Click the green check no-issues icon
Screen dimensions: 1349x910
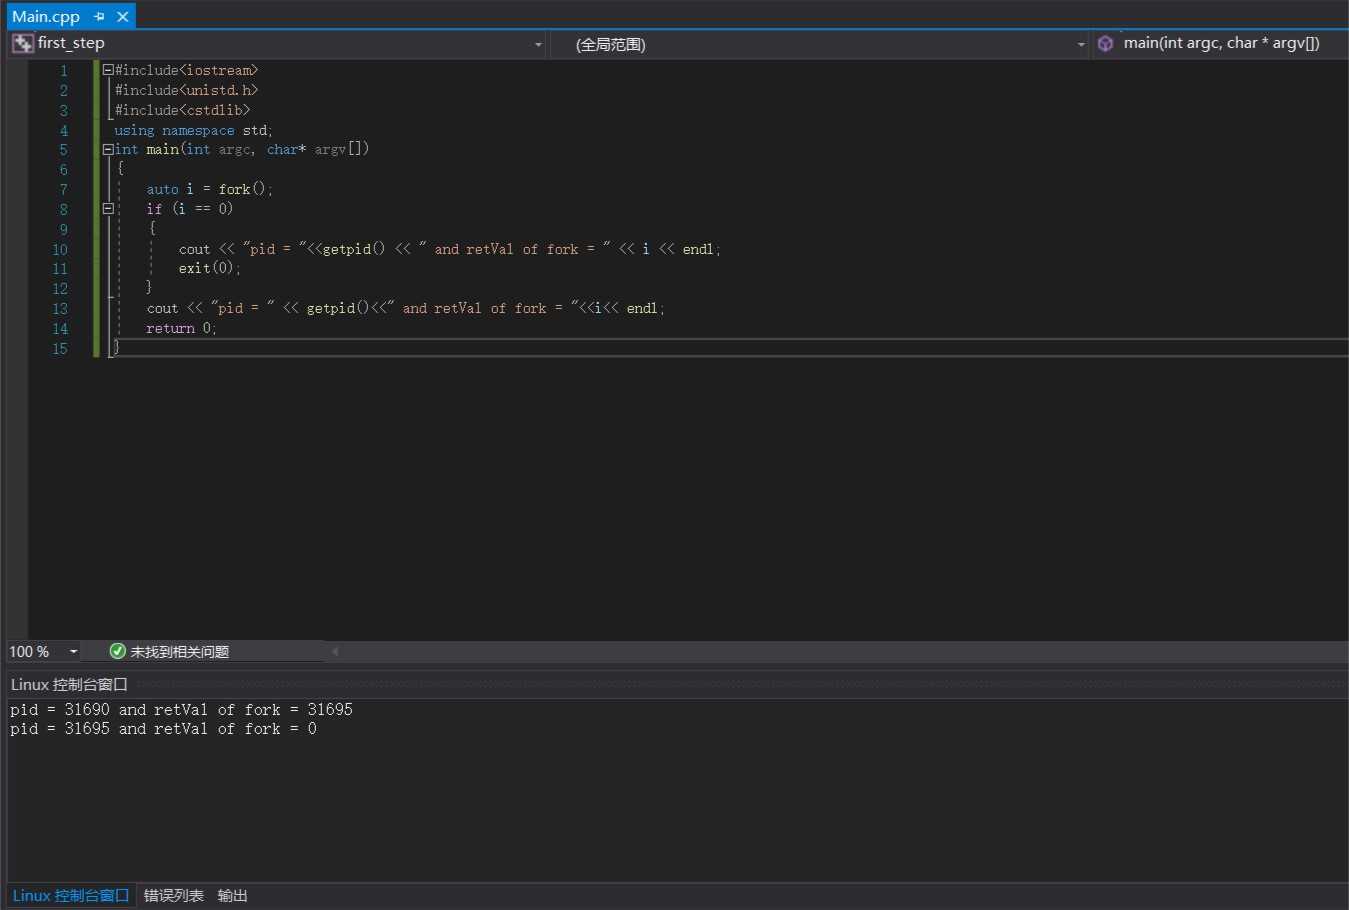(117, 651)
